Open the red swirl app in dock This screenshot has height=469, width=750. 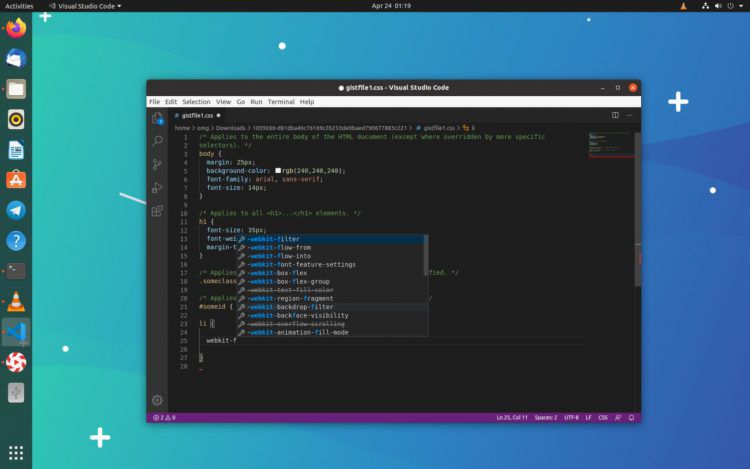point(16,362)
